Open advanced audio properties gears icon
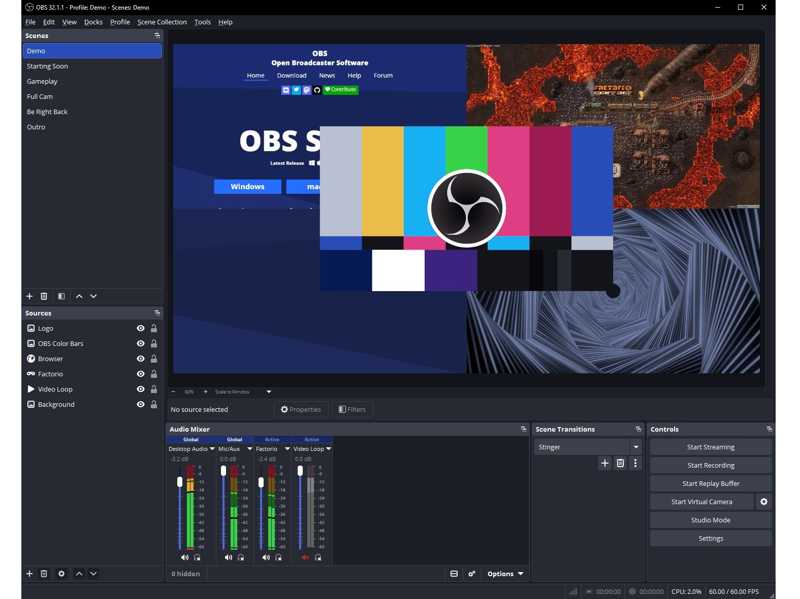Viewport: 800px width, 599px height. [472, 573]
